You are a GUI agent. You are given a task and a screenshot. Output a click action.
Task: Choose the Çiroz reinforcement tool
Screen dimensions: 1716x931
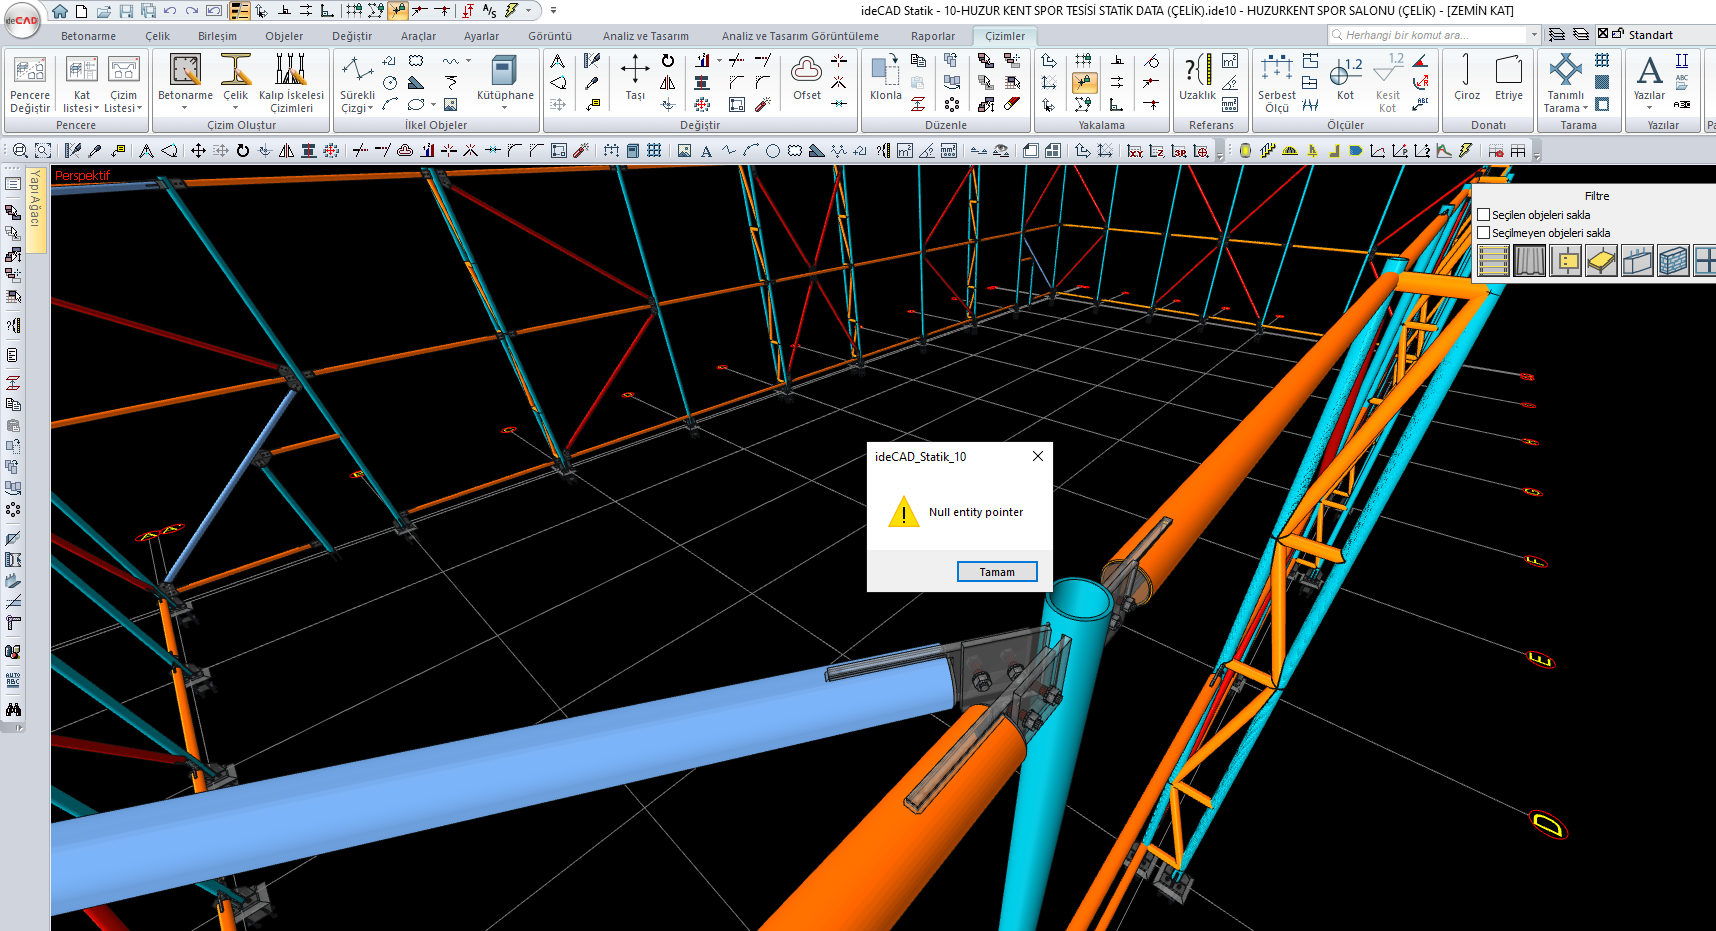point(1467,78)
